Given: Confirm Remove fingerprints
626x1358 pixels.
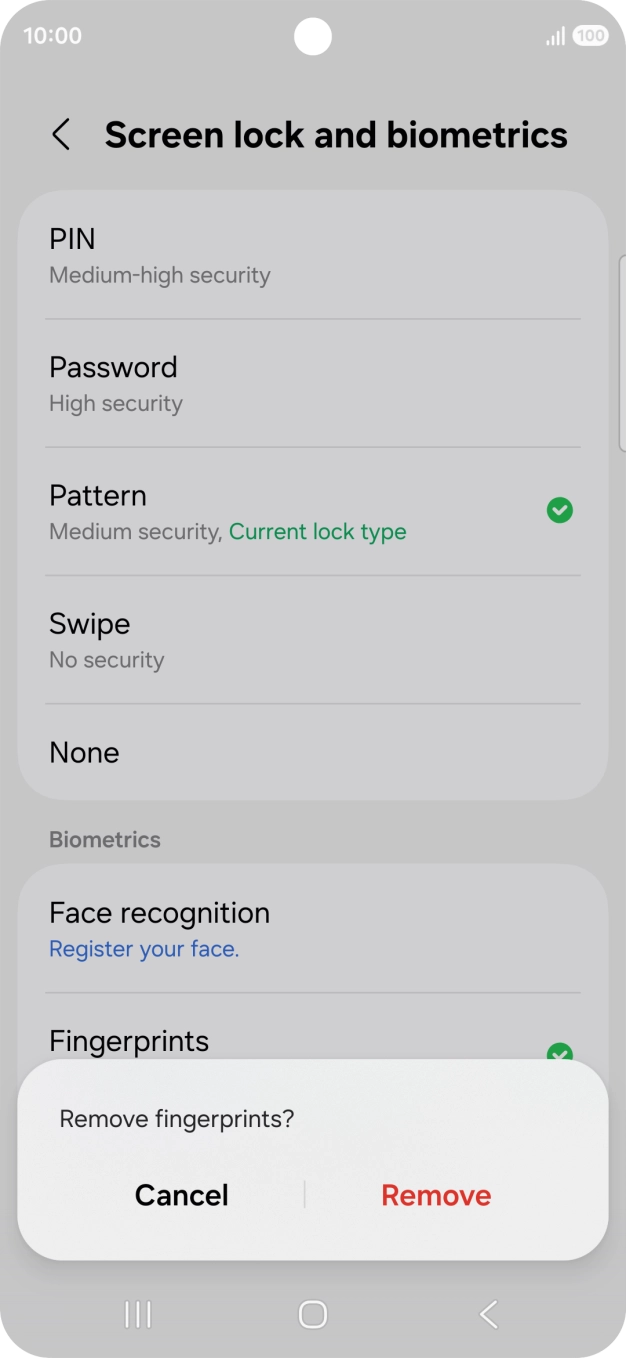Looking at the screenshot, I should tap(436, 1195).
